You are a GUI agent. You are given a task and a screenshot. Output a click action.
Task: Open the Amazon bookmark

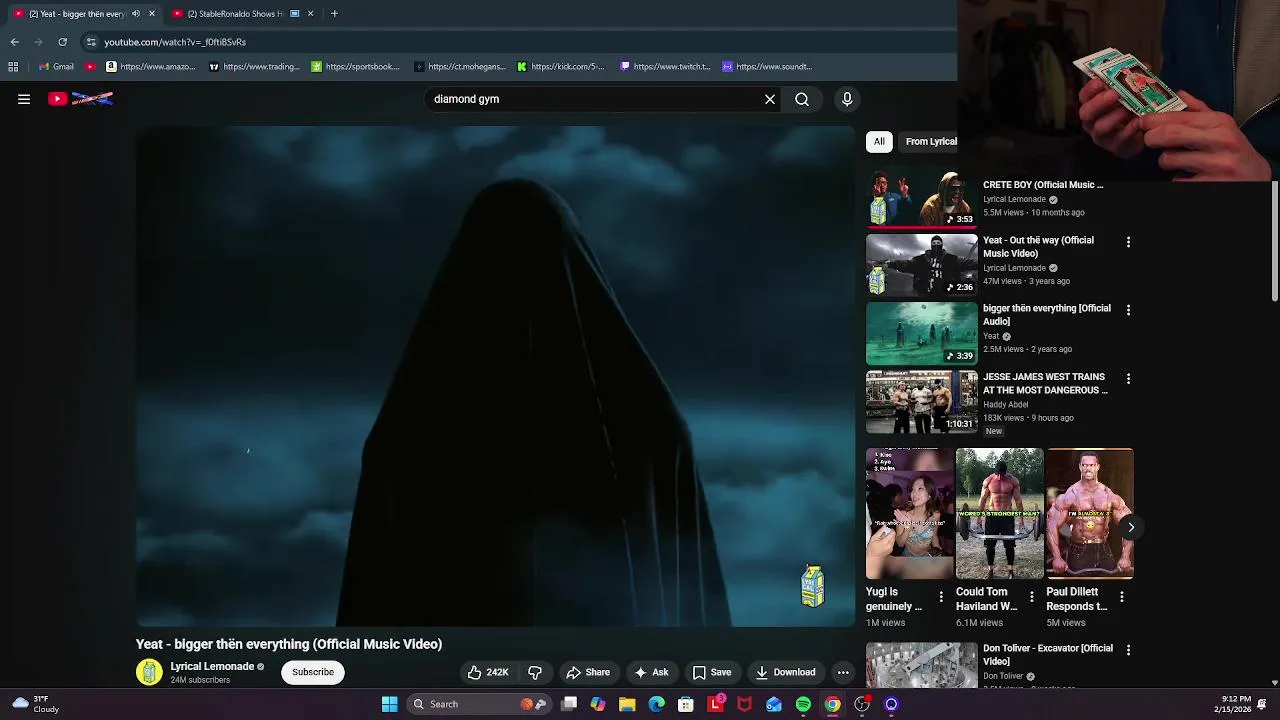pos(150,67)
